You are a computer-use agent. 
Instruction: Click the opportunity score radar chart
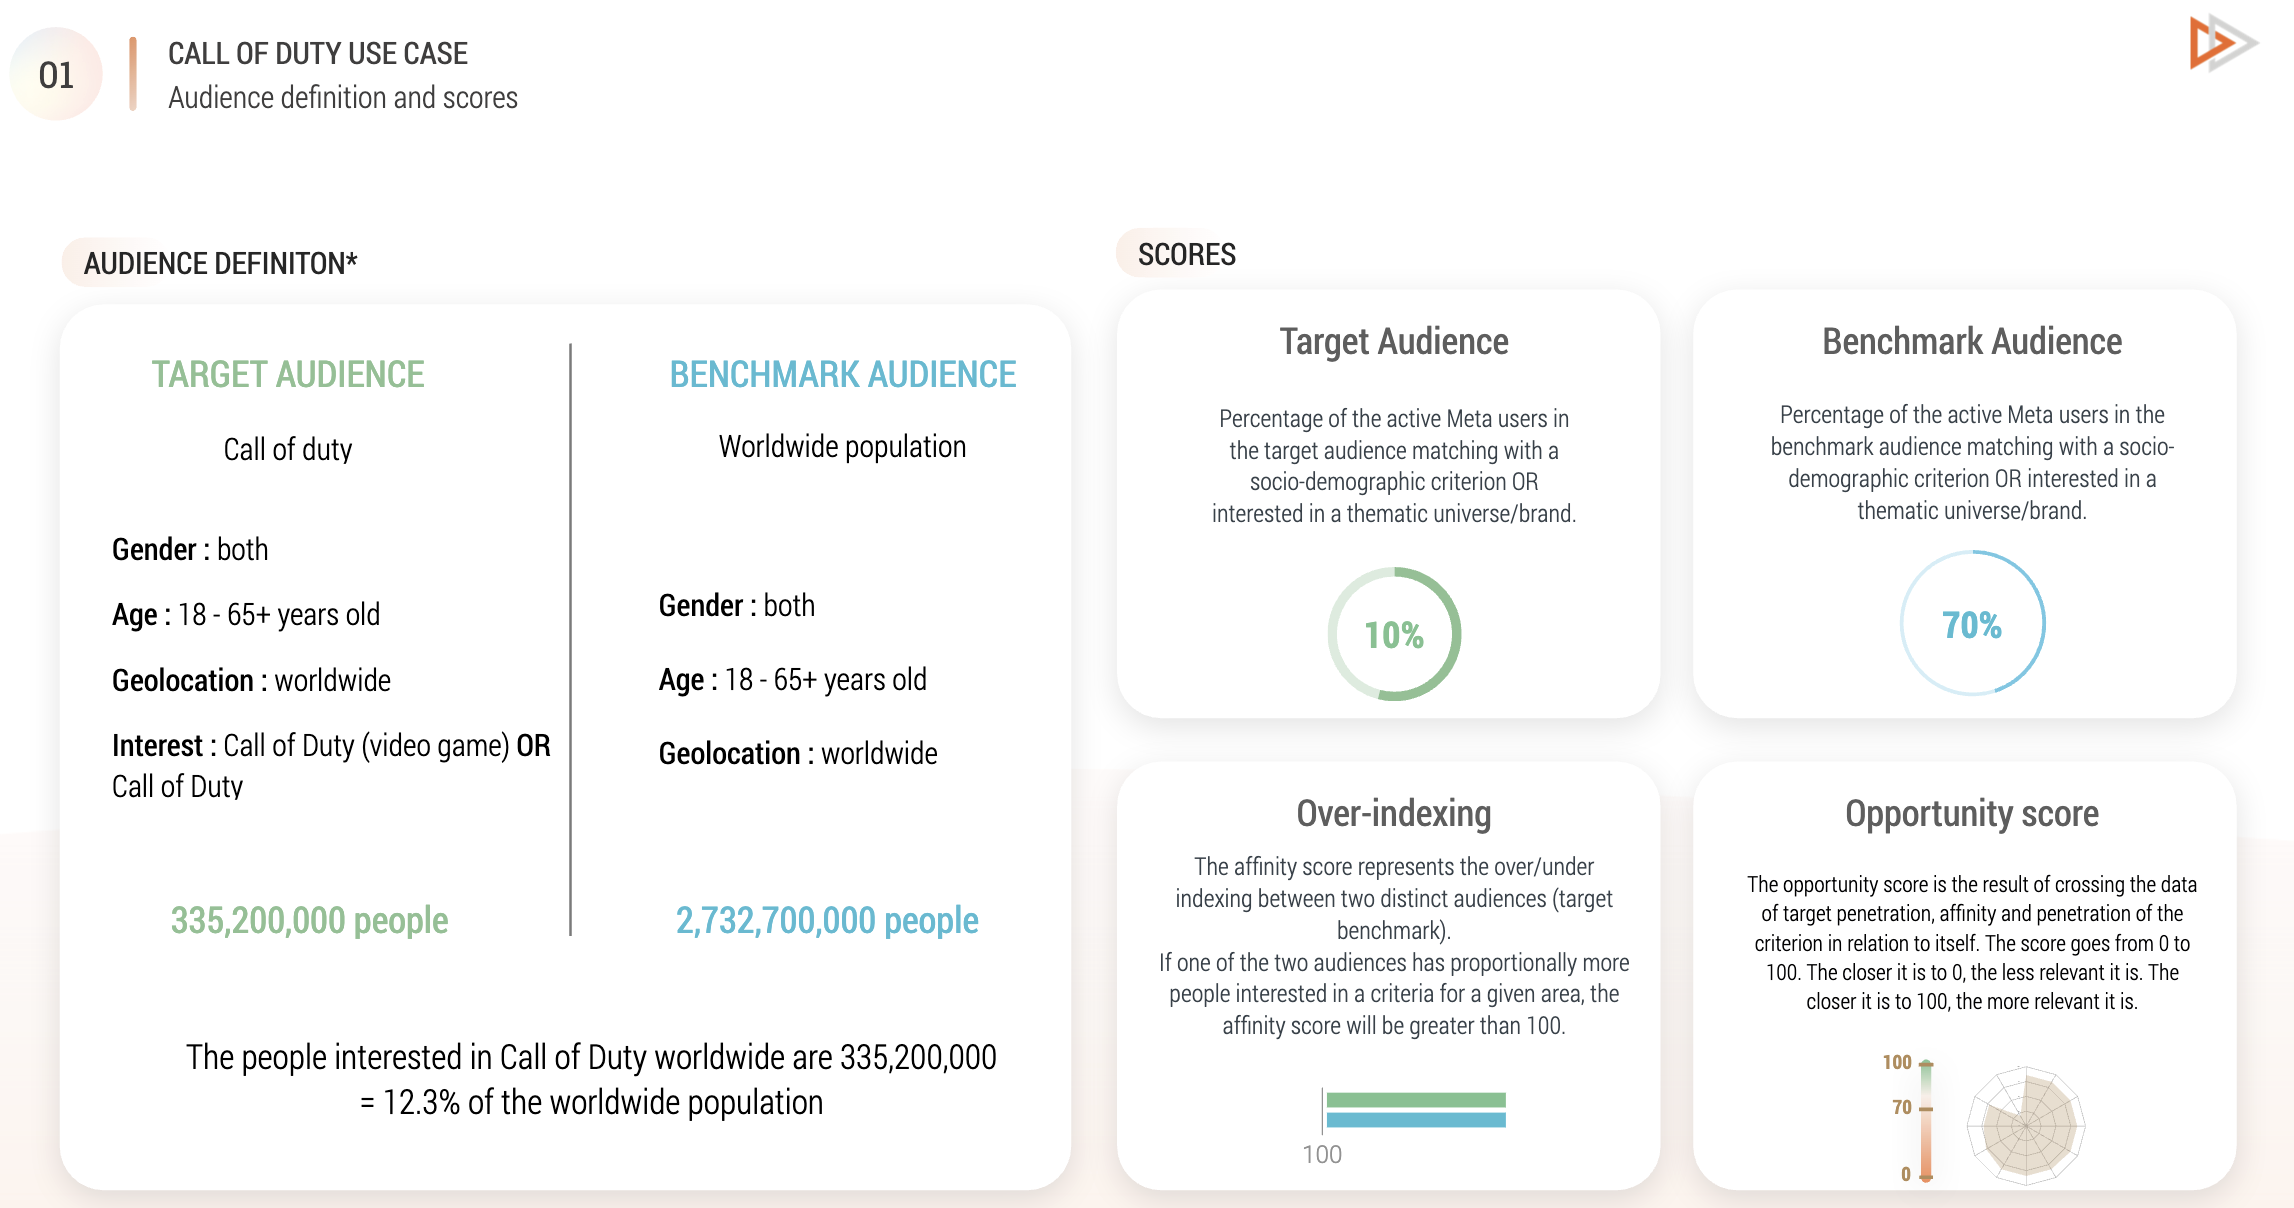[2026, 1126]
